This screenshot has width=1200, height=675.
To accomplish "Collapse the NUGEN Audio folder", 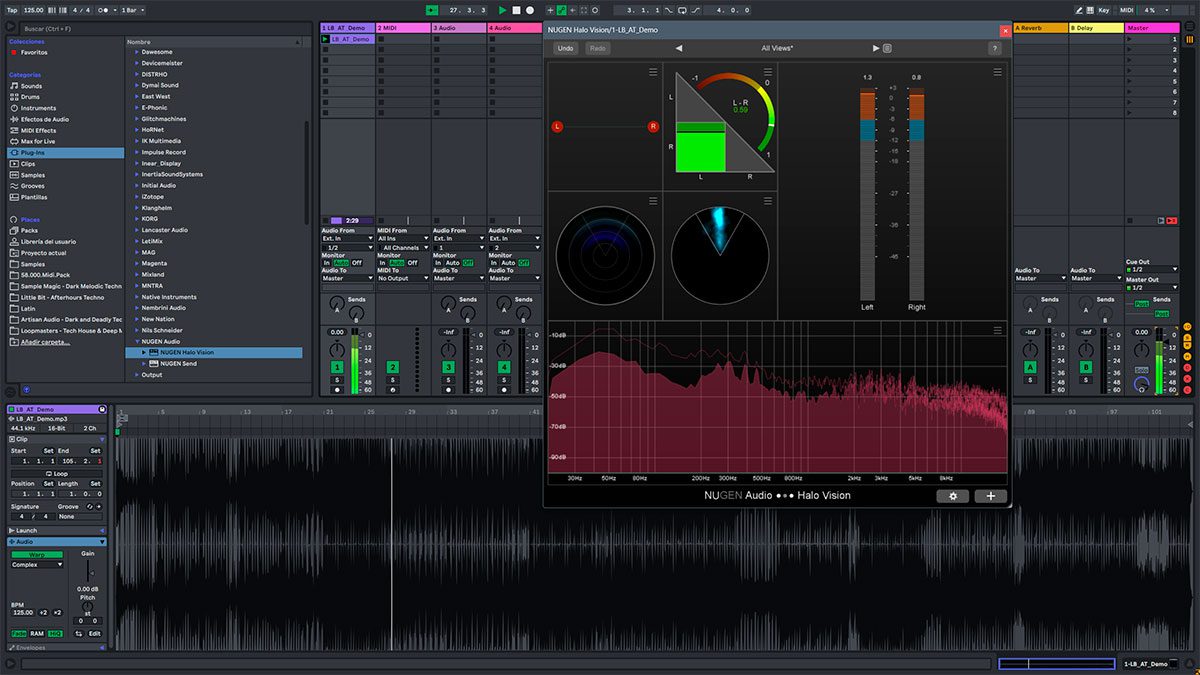I will (137, 341).
